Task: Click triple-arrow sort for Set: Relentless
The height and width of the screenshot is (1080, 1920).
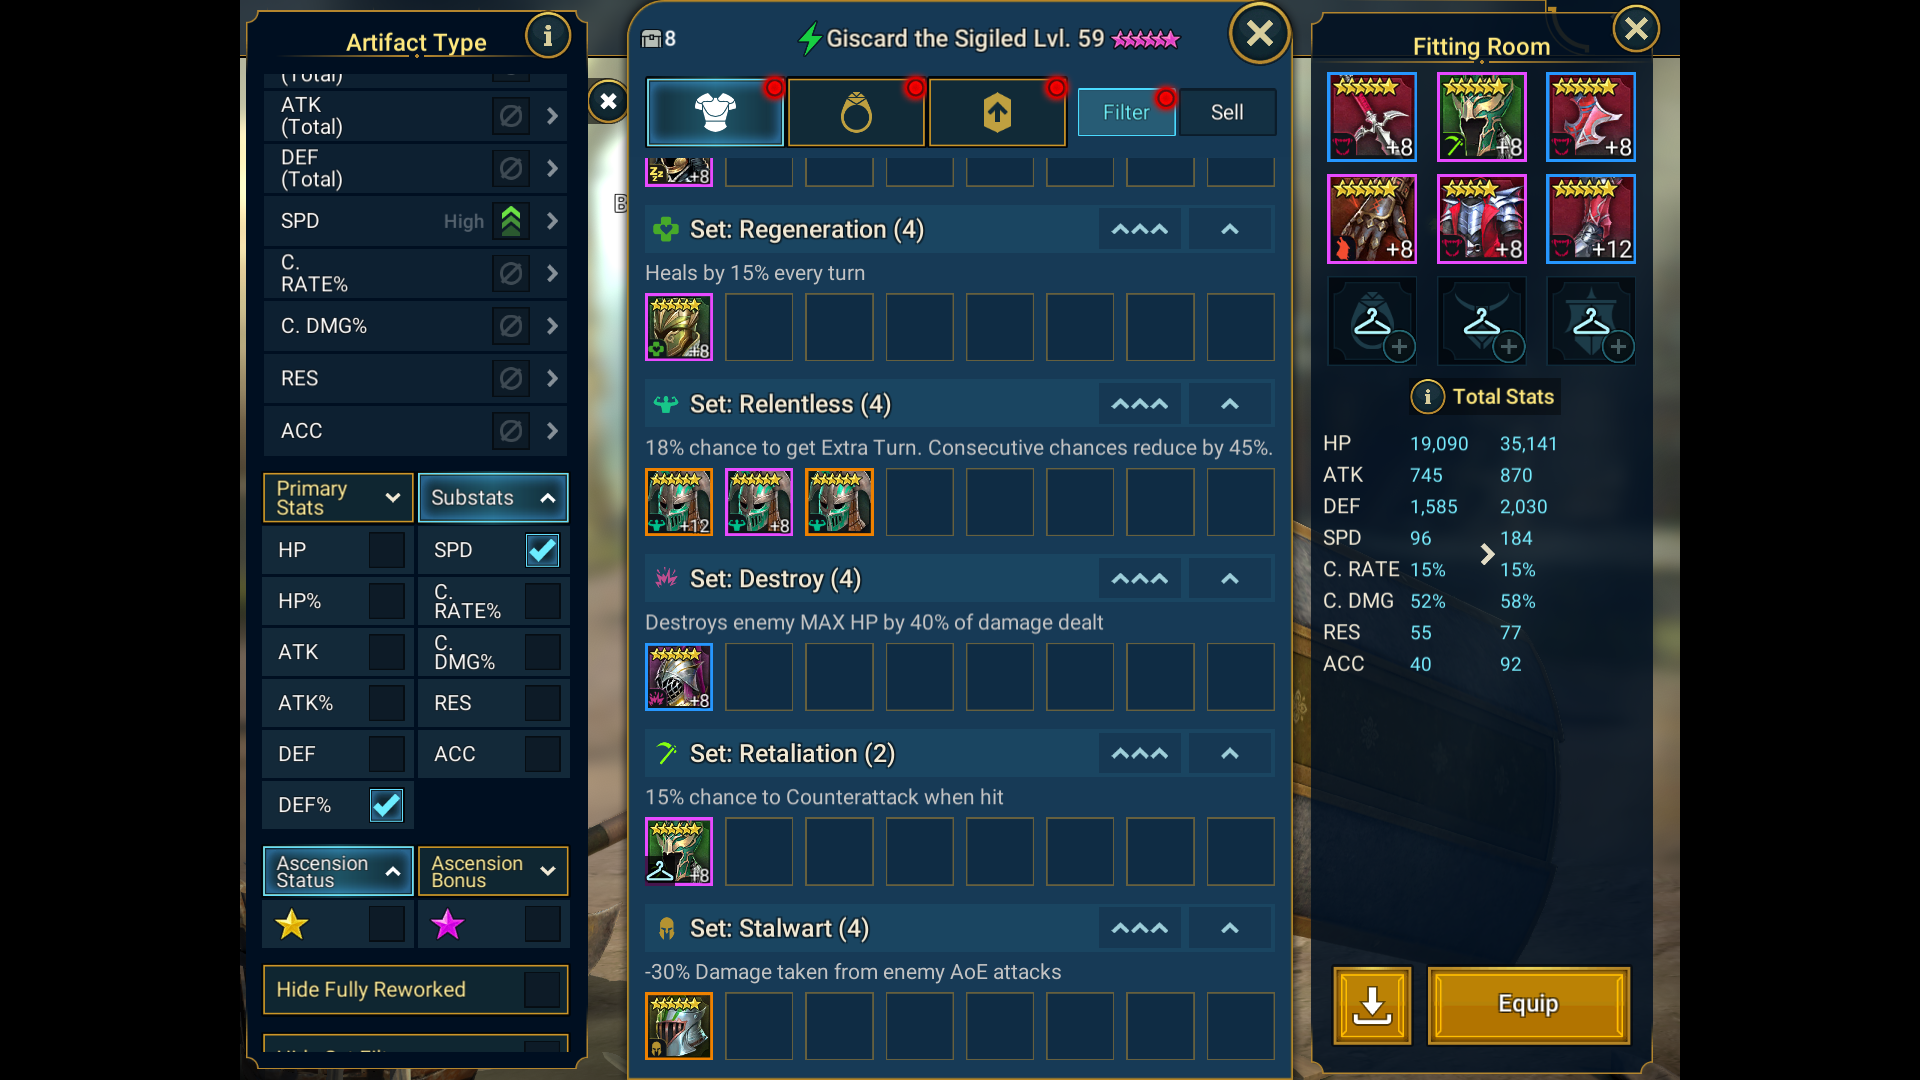Action: click(1140, 404)
